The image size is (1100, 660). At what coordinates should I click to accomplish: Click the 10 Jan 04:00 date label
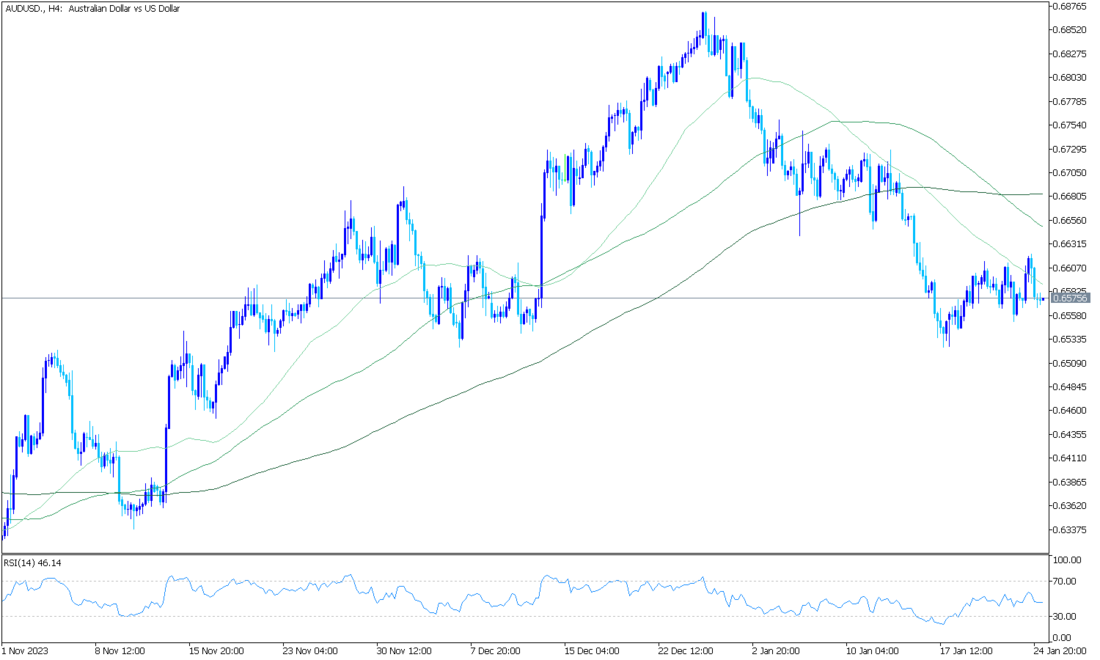coord(874,651)
